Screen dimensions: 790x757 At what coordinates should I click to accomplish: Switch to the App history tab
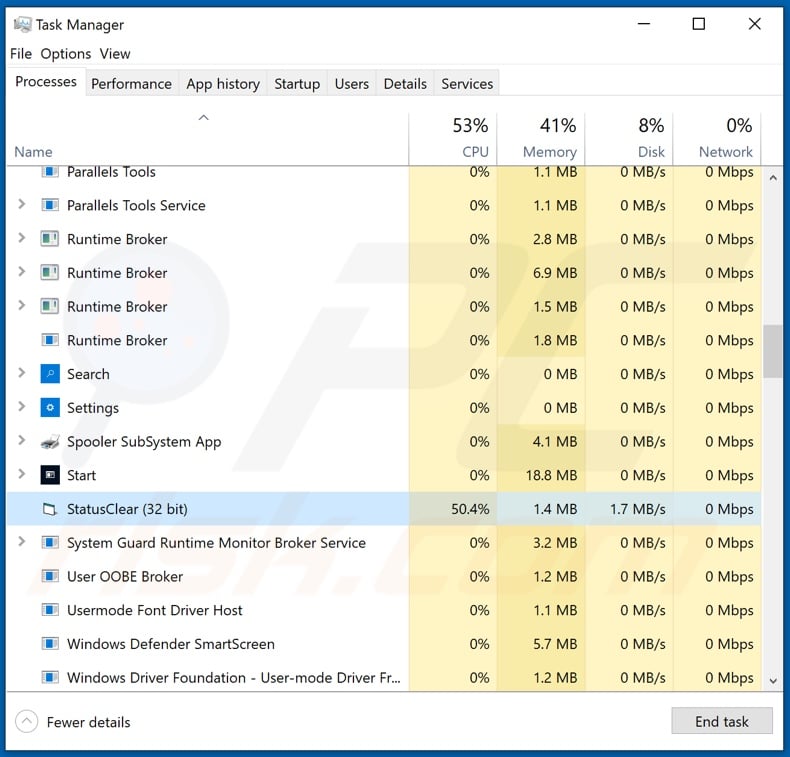point(223,84)
